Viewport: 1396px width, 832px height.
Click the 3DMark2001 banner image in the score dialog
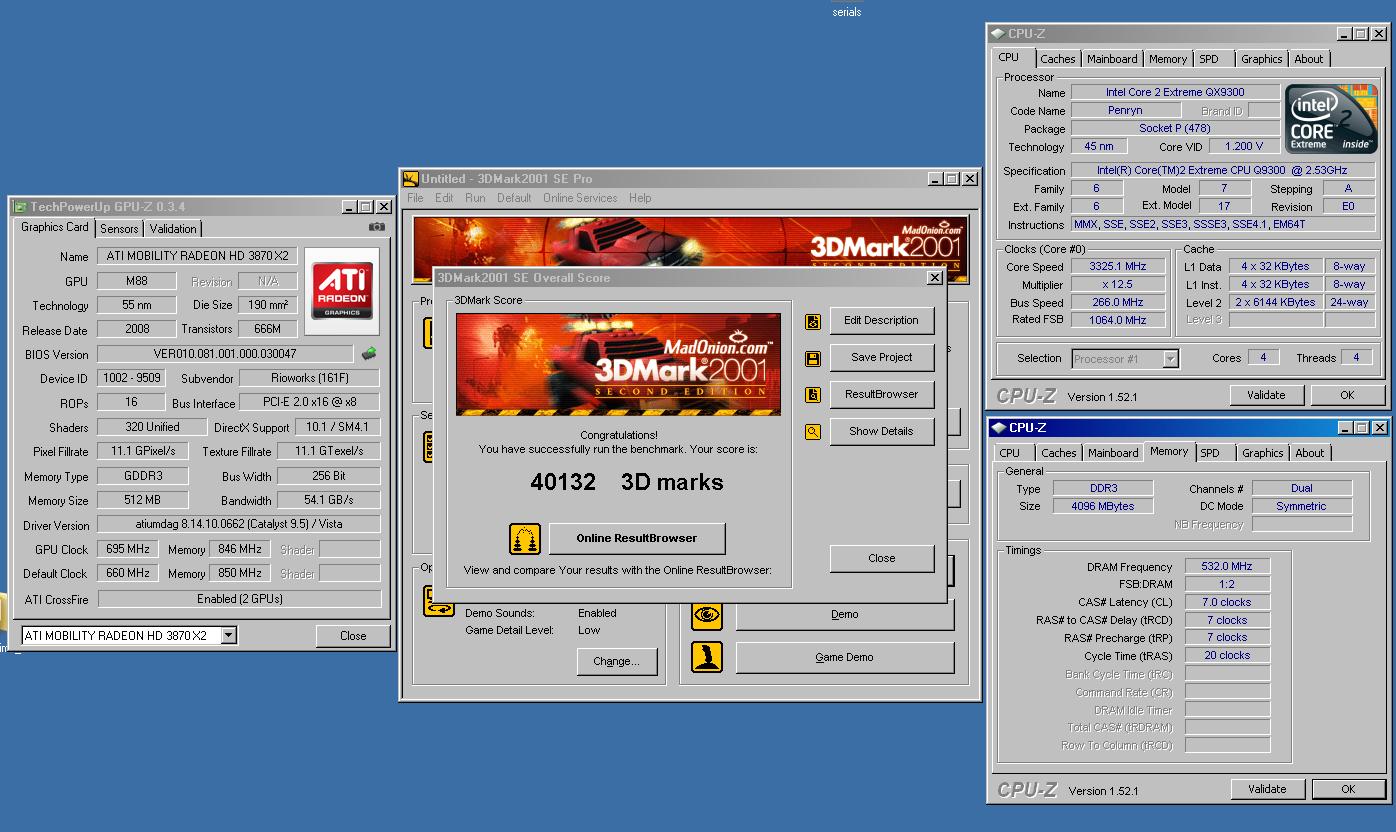(x=618, y=364)
